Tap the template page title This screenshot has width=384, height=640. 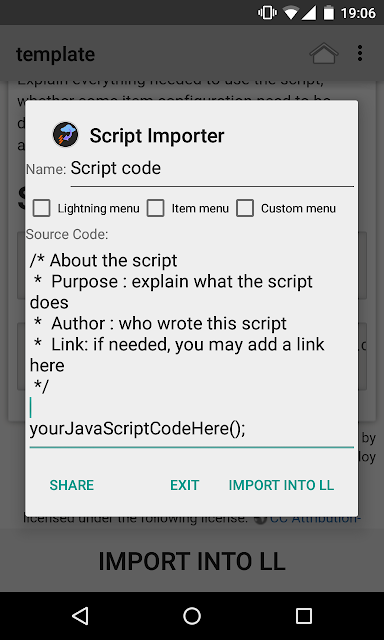click(55, 54)
